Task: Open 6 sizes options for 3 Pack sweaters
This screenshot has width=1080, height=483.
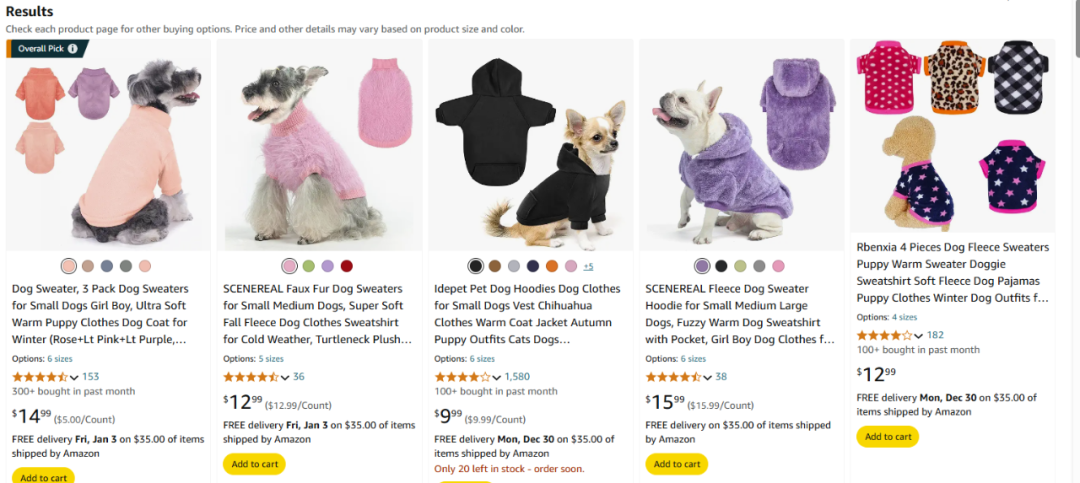Action: pyautogui.click(x=59, y=359)
